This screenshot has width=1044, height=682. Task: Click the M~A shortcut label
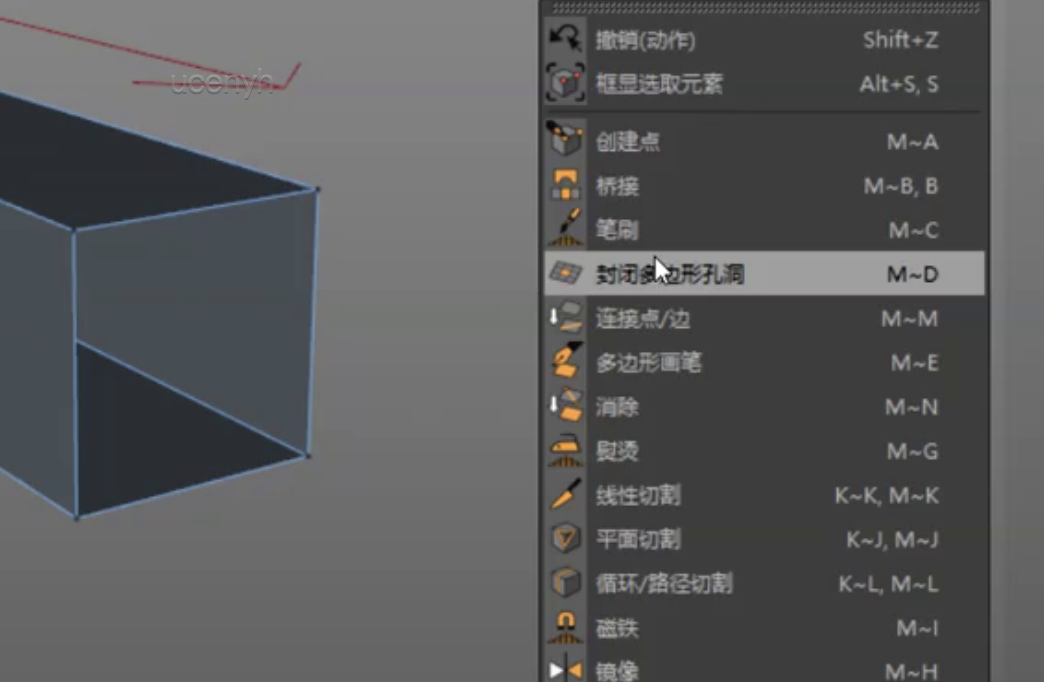pos(912,141)
